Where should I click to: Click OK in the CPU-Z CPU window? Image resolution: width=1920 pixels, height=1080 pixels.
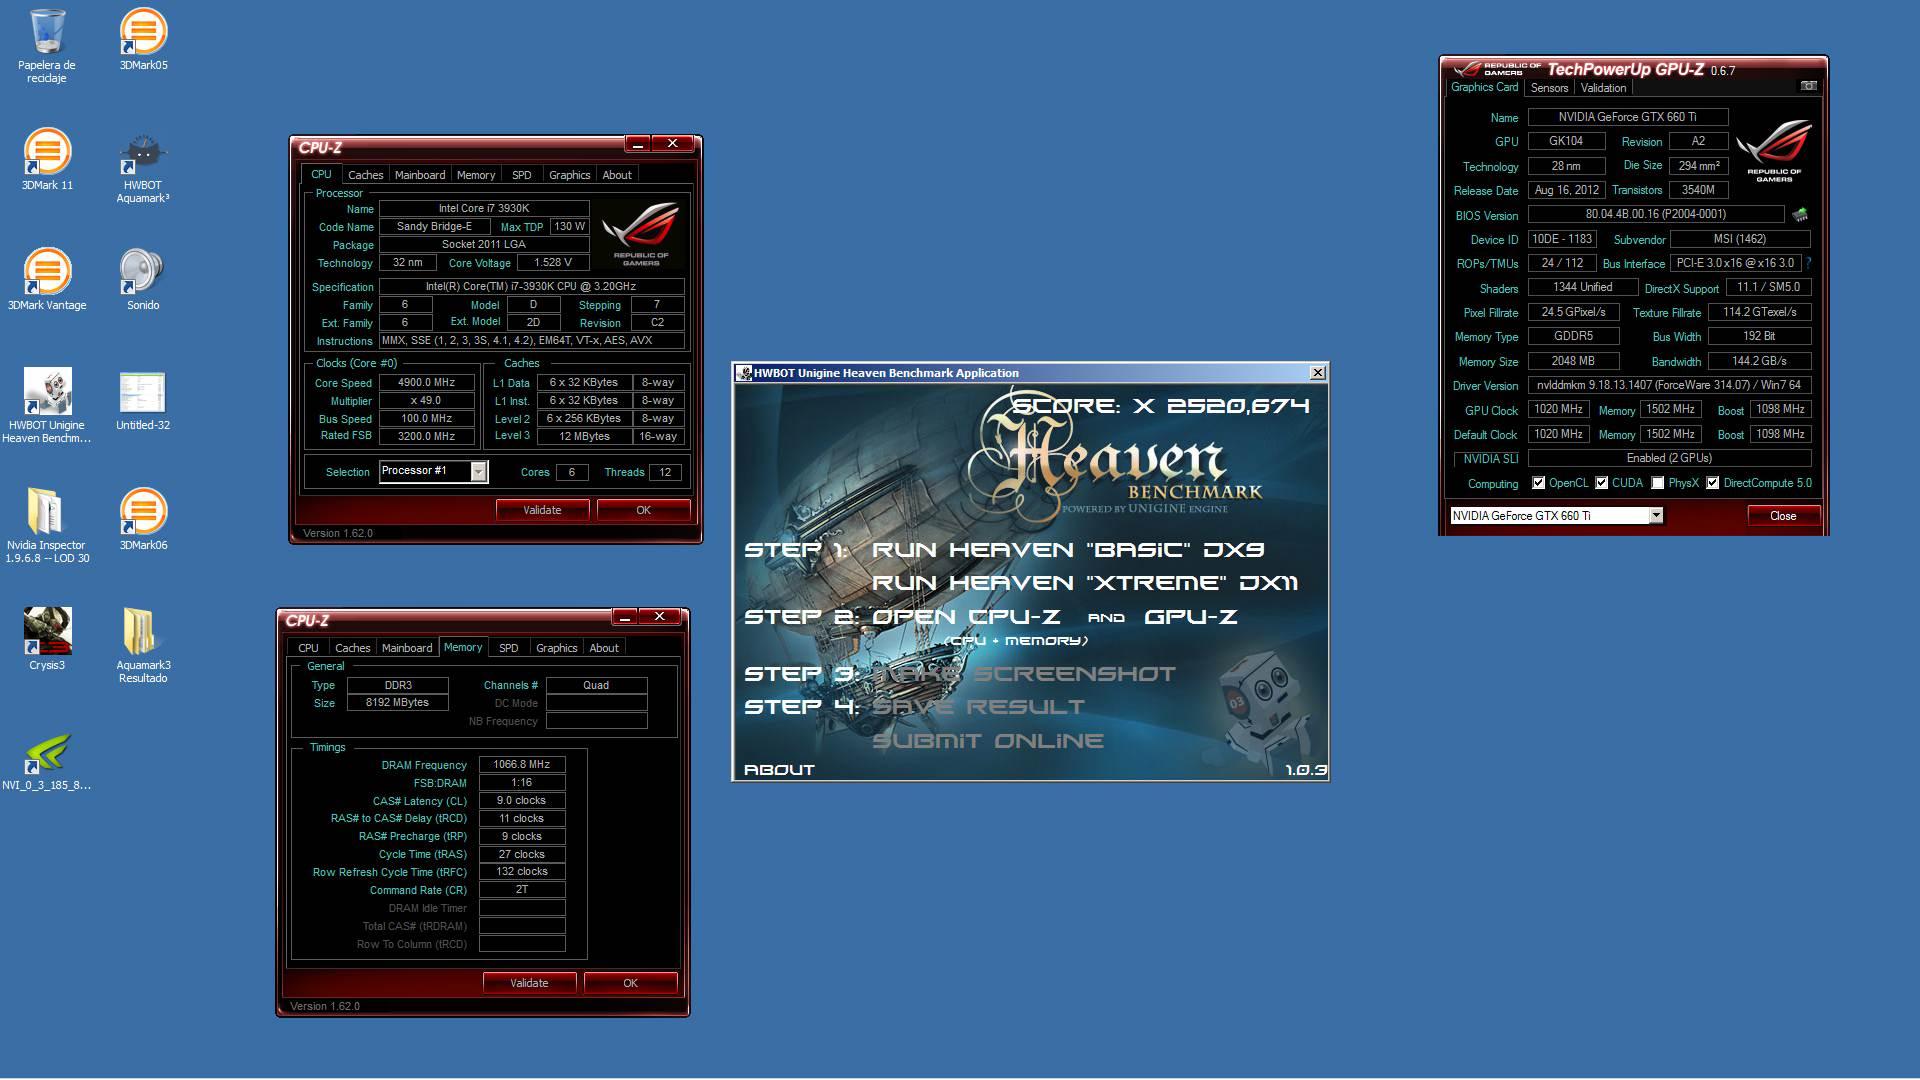tap(643, 510)
